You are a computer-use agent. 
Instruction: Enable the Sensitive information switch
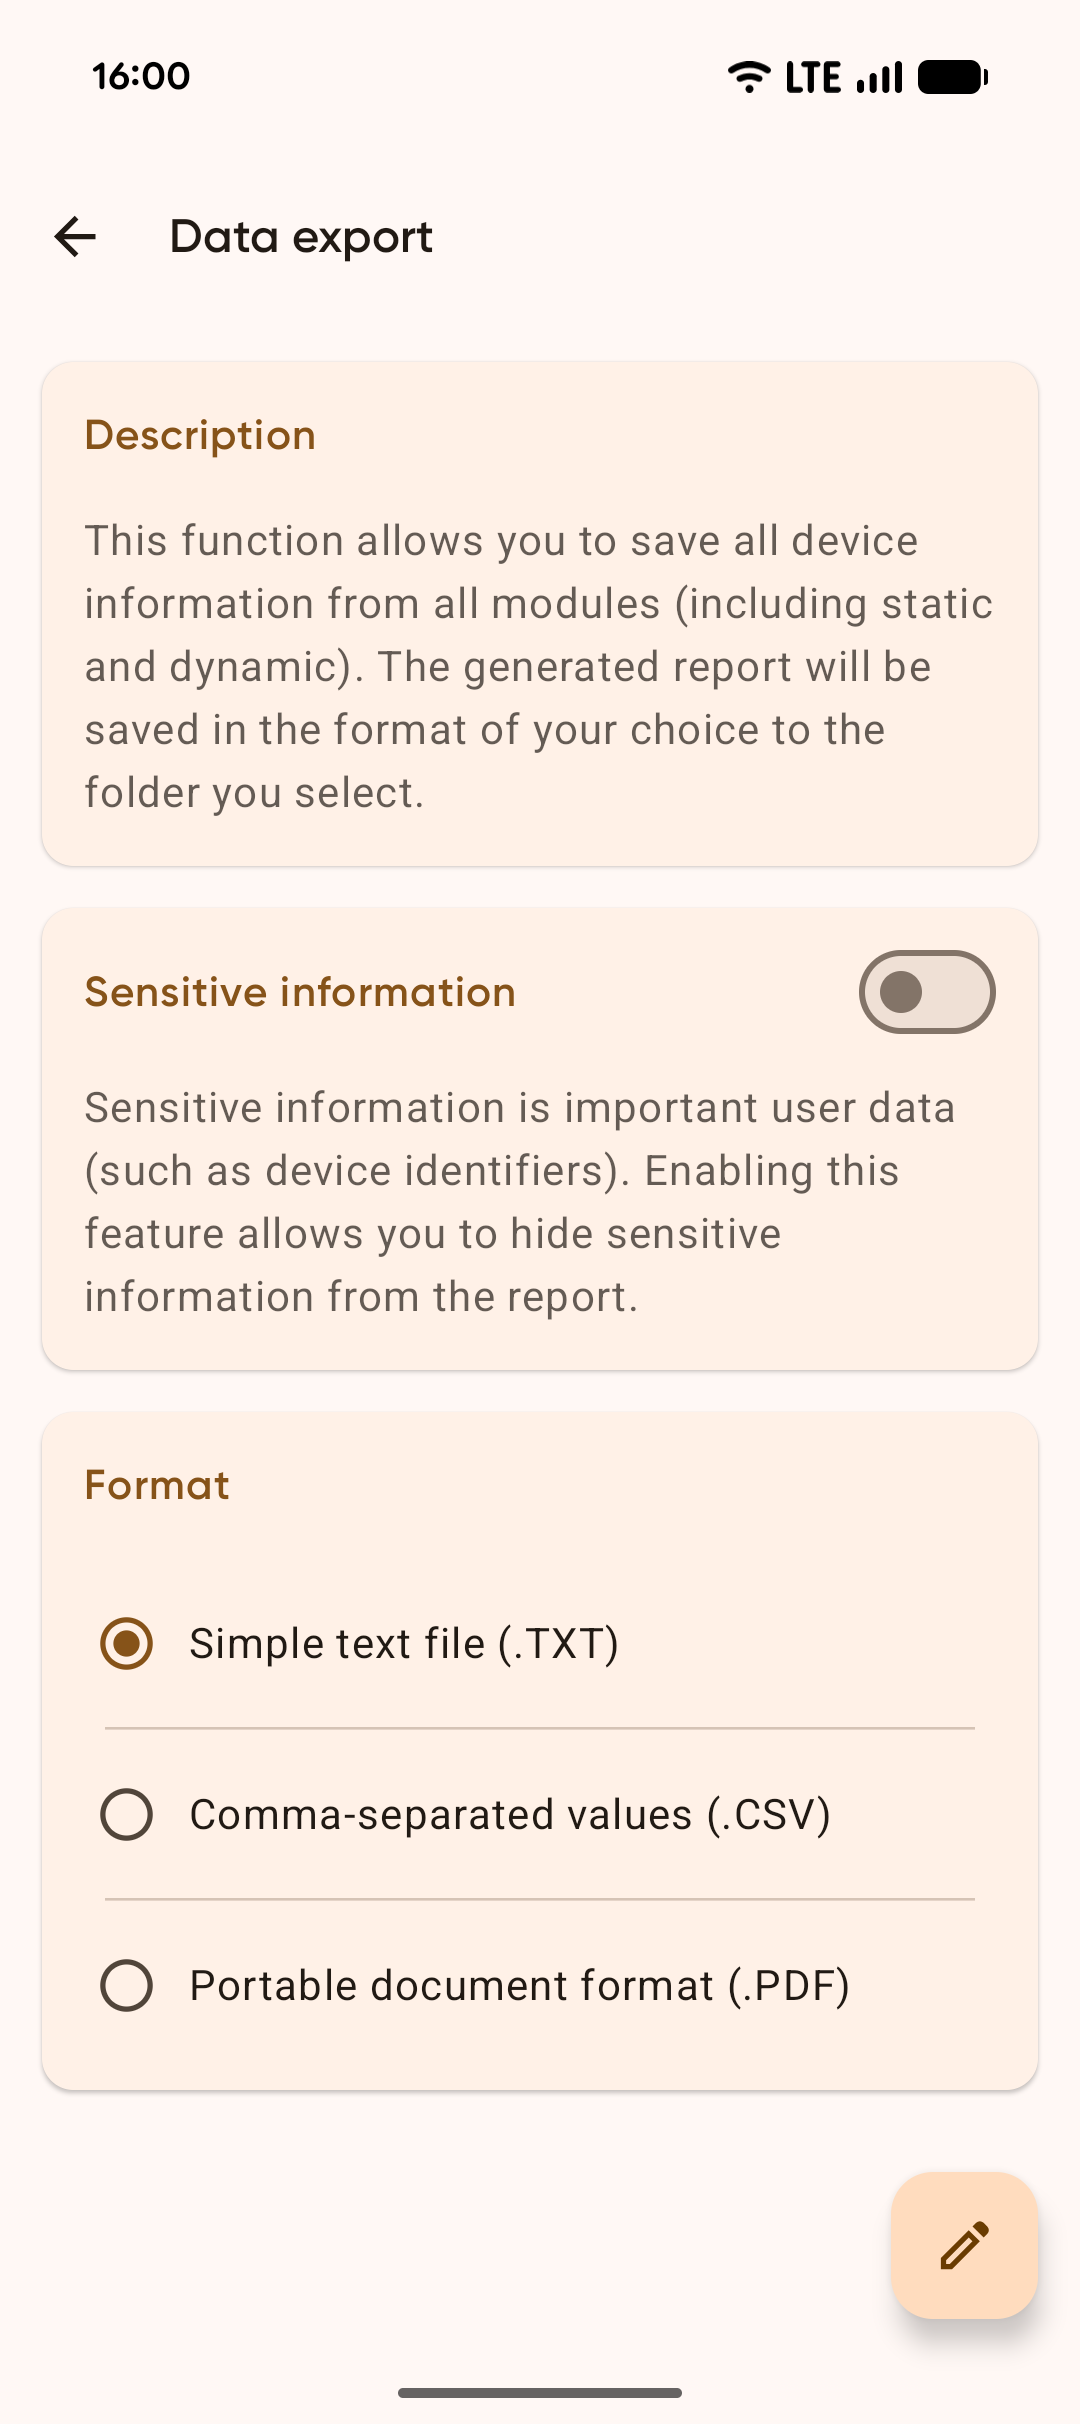tap(926, 991)
